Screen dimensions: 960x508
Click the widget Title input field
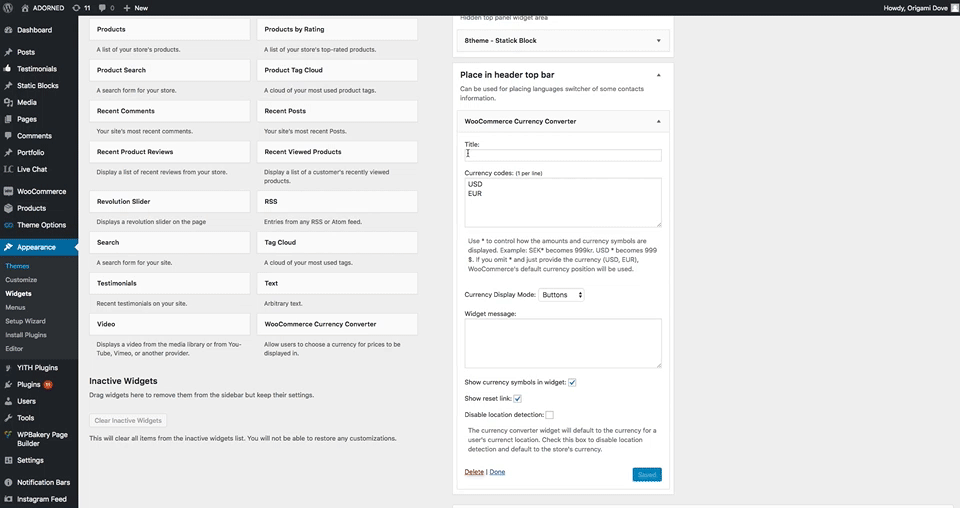(563, 155)
